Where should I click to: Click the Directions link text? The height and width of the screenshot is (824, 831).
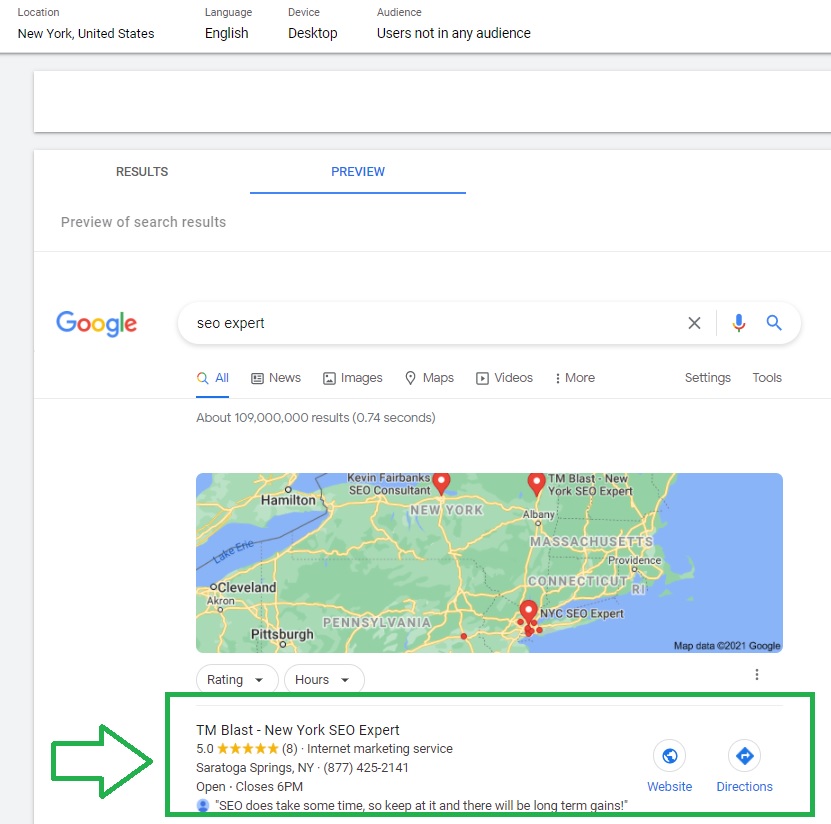click(x=745, y=786)
